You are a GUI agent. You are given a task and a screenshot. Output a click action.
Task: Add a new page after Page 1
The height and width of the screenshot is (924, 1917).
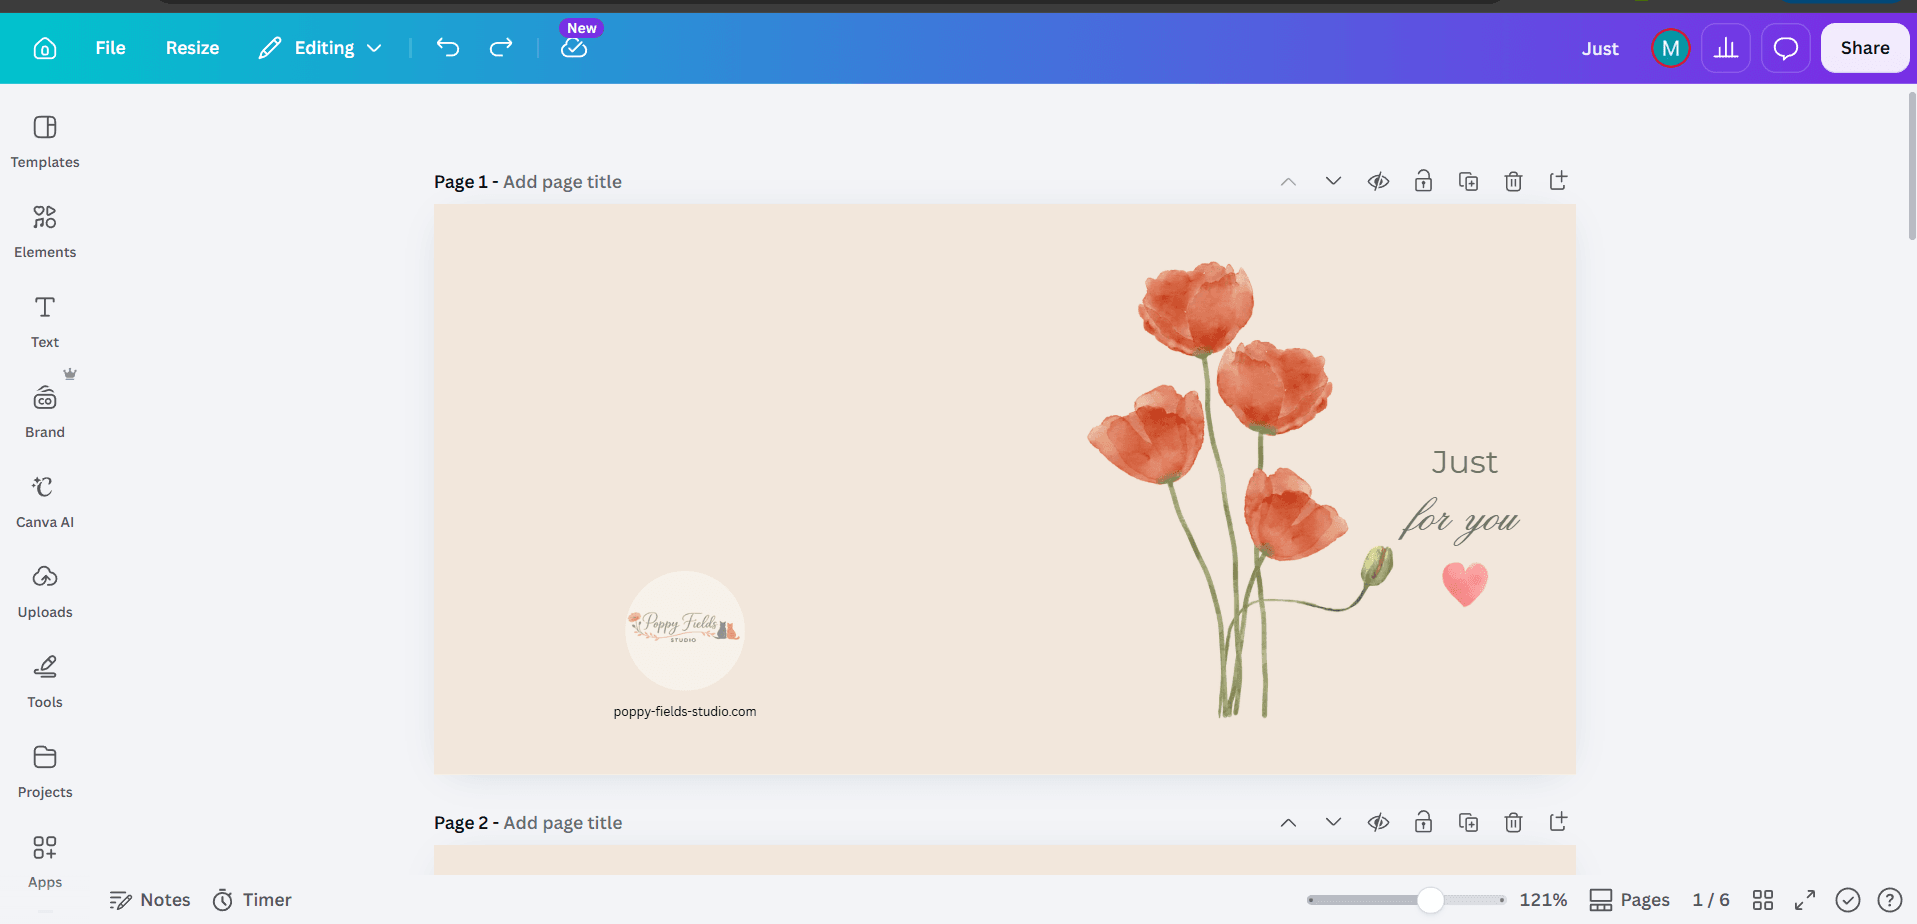coord(1558,181)
